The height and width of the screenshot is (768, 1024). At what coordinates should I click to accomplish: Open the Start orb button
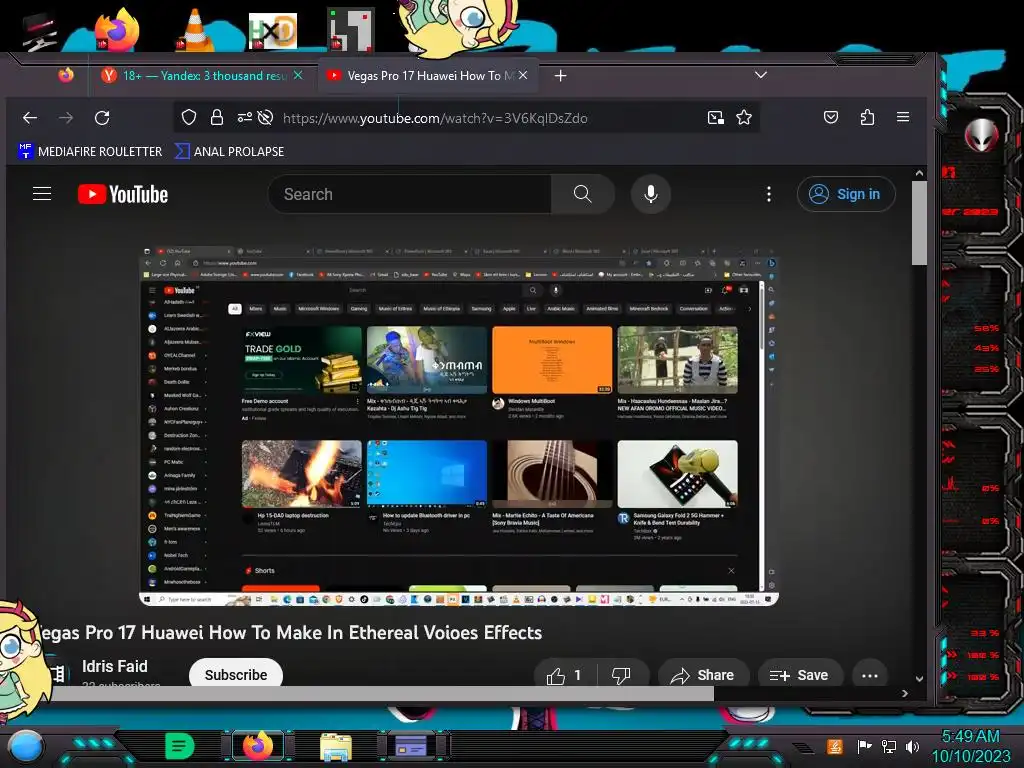[x=26, y=746]
